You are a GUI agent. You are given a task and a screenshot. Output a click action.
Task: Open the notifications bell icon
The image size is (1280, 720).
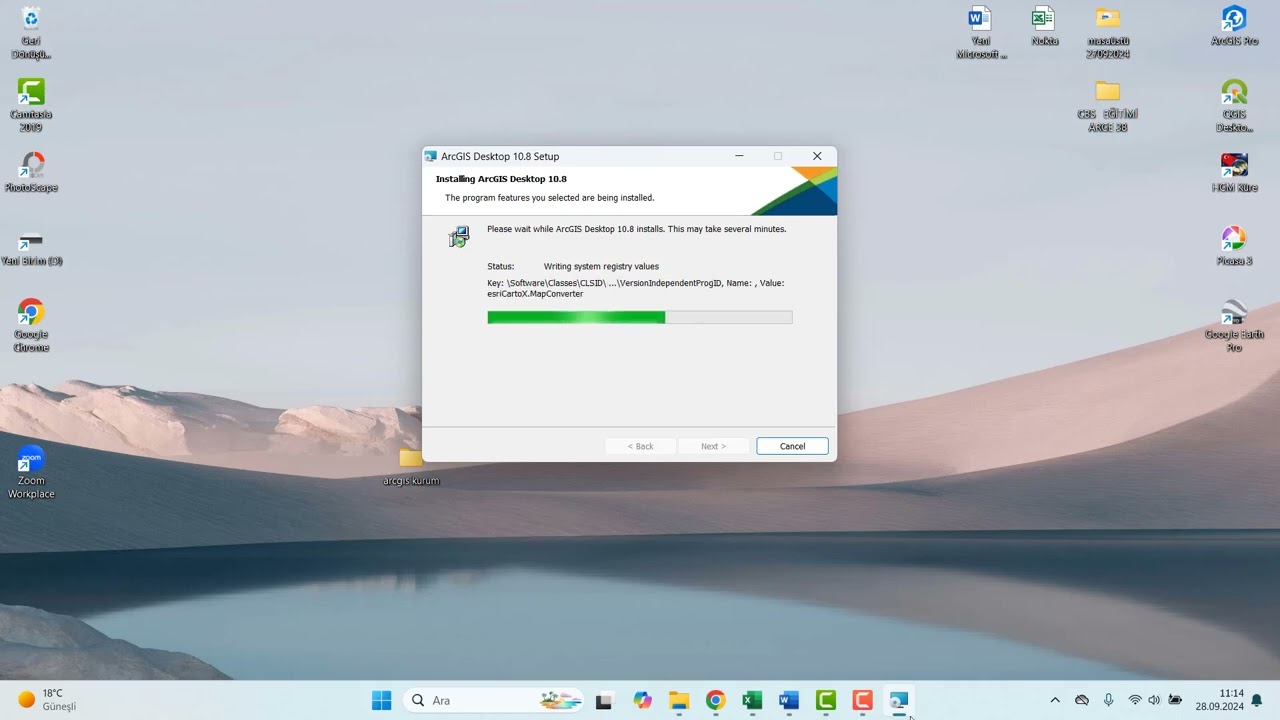[1257, 700]
